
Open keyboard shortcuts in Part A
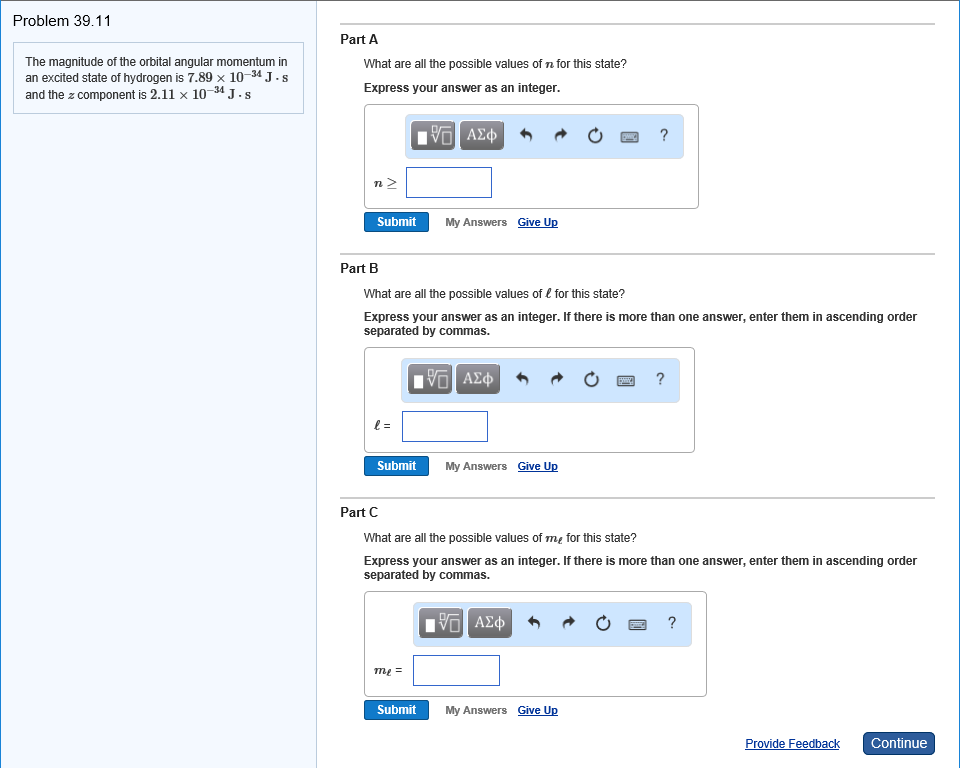click(x=630, y=135)
